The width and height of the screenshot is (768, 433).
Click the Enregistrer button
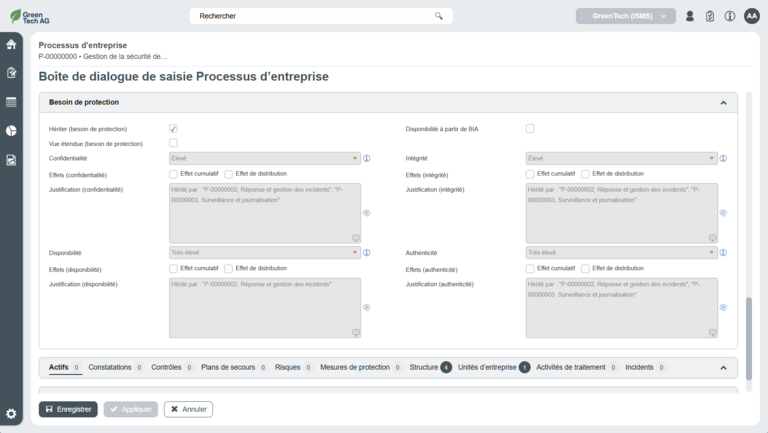point(68,409)
